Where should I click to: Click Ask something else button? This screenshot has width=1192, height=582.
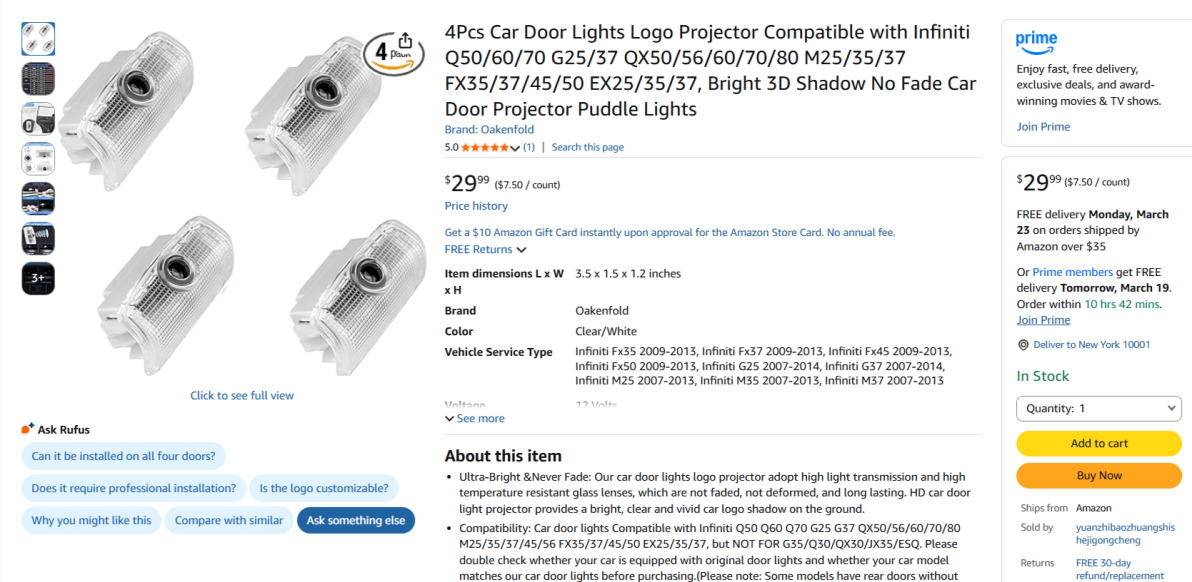(x=356, y=520)
